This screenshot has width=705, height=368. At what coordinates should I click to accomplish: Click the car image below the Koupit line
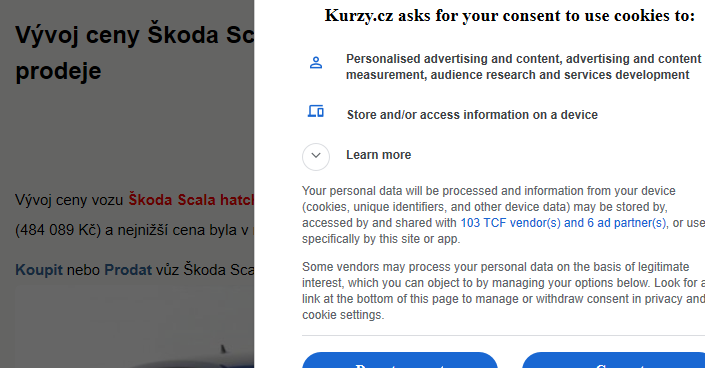[134, 328]
